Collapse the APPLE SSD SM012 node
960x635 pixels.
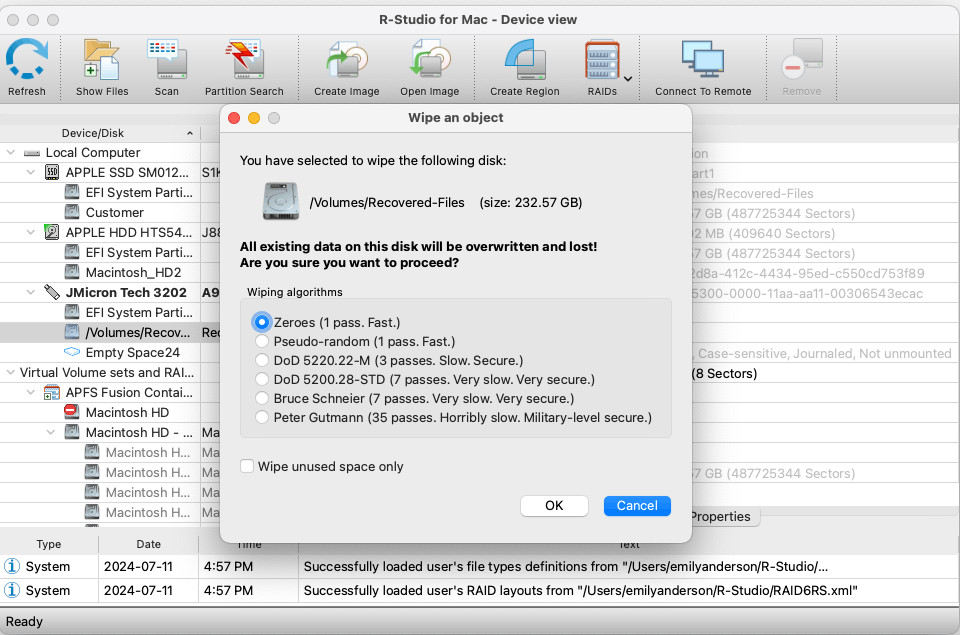31,173
